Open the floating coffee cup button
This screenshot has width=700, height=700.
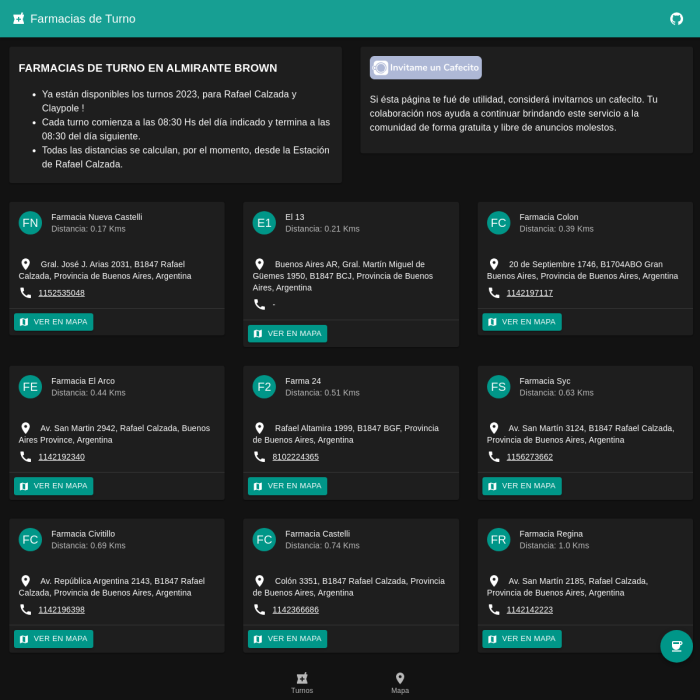click(676, 646)
